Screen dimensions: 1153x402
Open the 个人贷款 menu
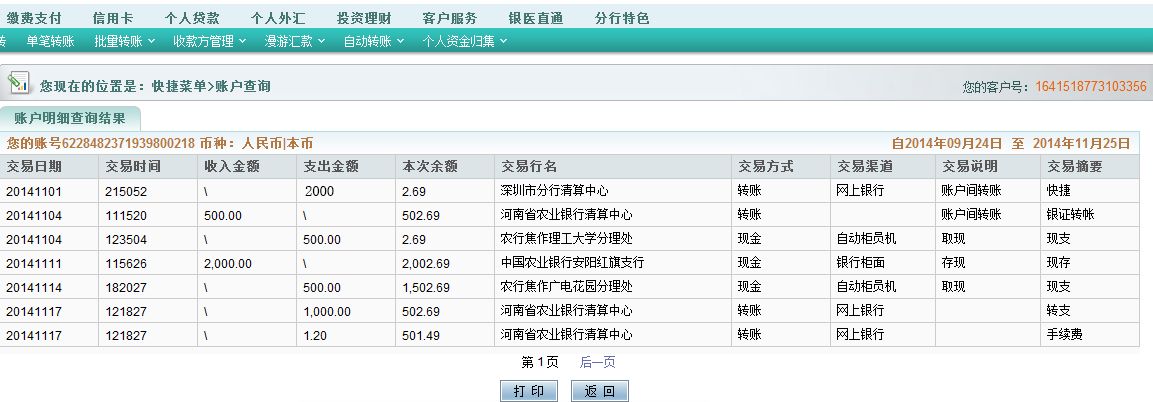point(192,18)
